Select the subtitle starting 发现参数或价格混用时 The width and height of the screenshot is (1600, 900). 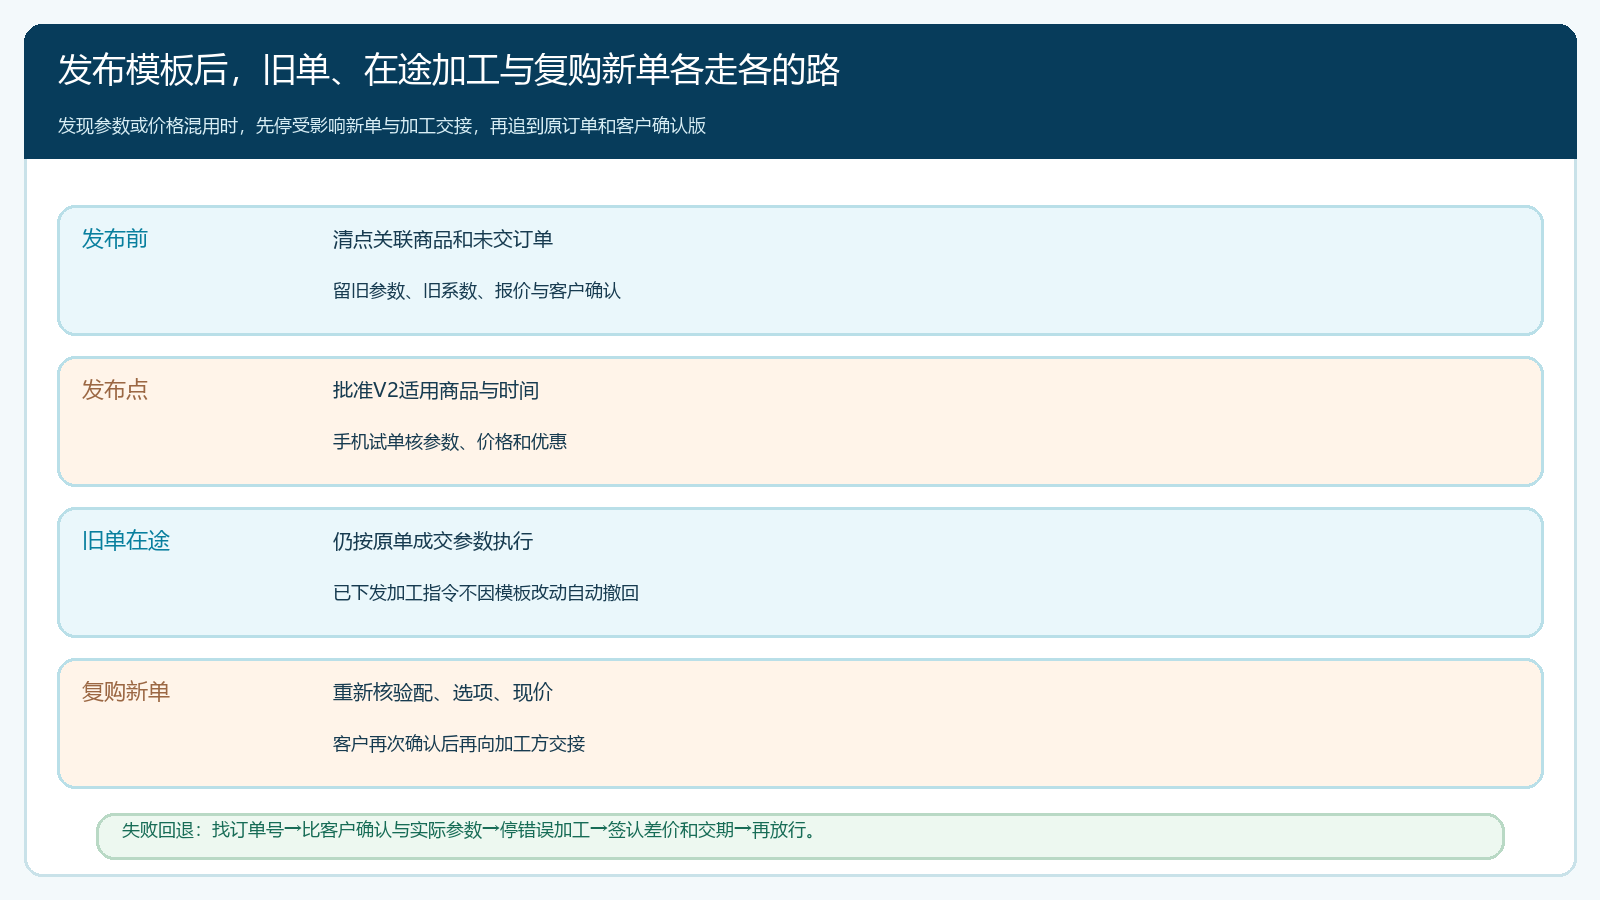382,126
